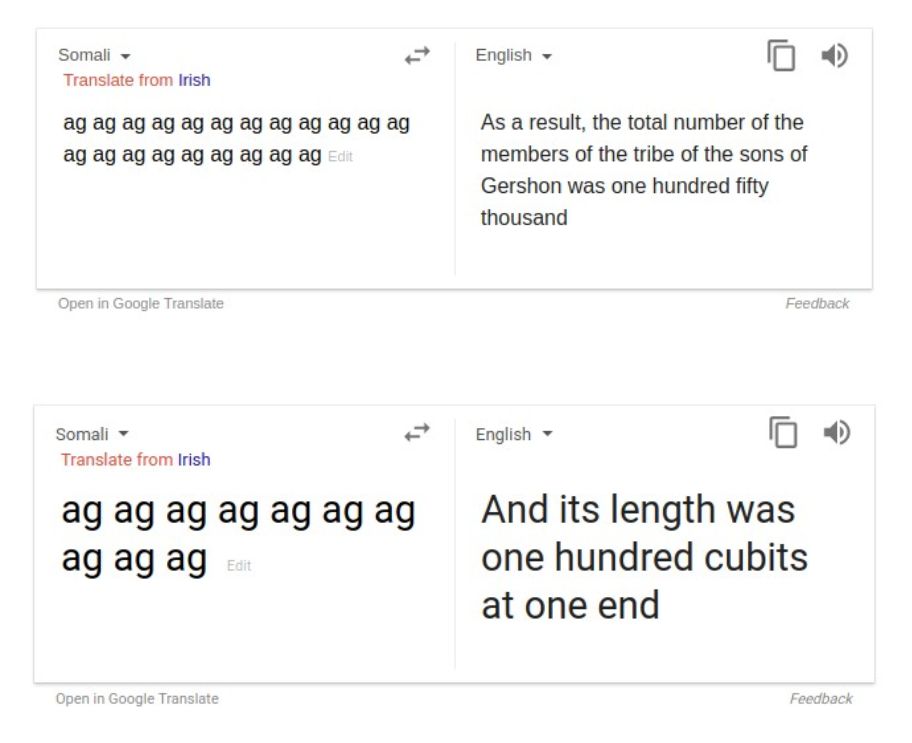912x743 pixels.
Task: Click Edit beside the large ag text
Action: click(238, 566)
